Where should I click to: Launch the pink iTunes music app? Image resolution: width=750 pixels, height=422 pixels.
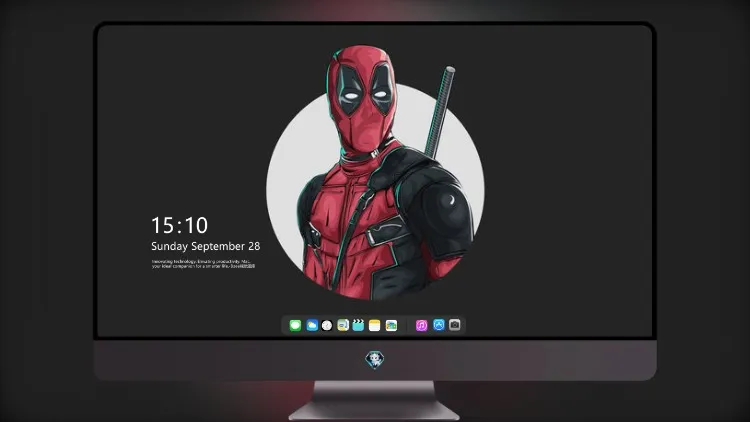[x=421, y=325]
